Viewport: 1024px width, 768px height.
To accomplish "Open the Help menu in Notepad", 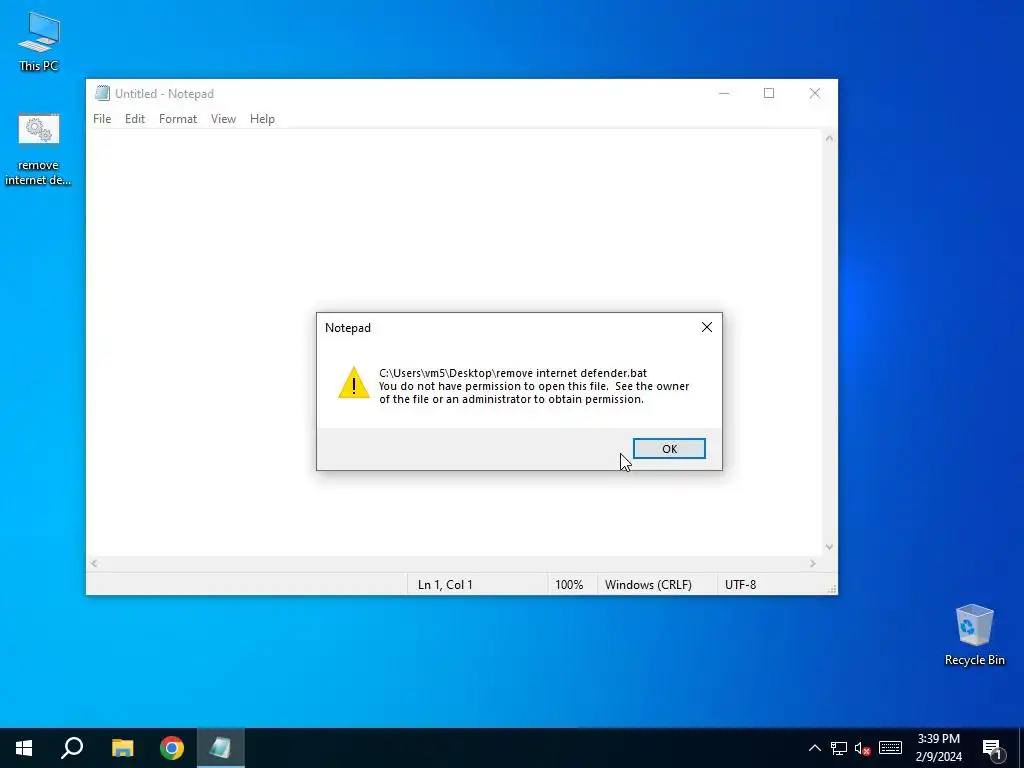I will pos(262,119).
